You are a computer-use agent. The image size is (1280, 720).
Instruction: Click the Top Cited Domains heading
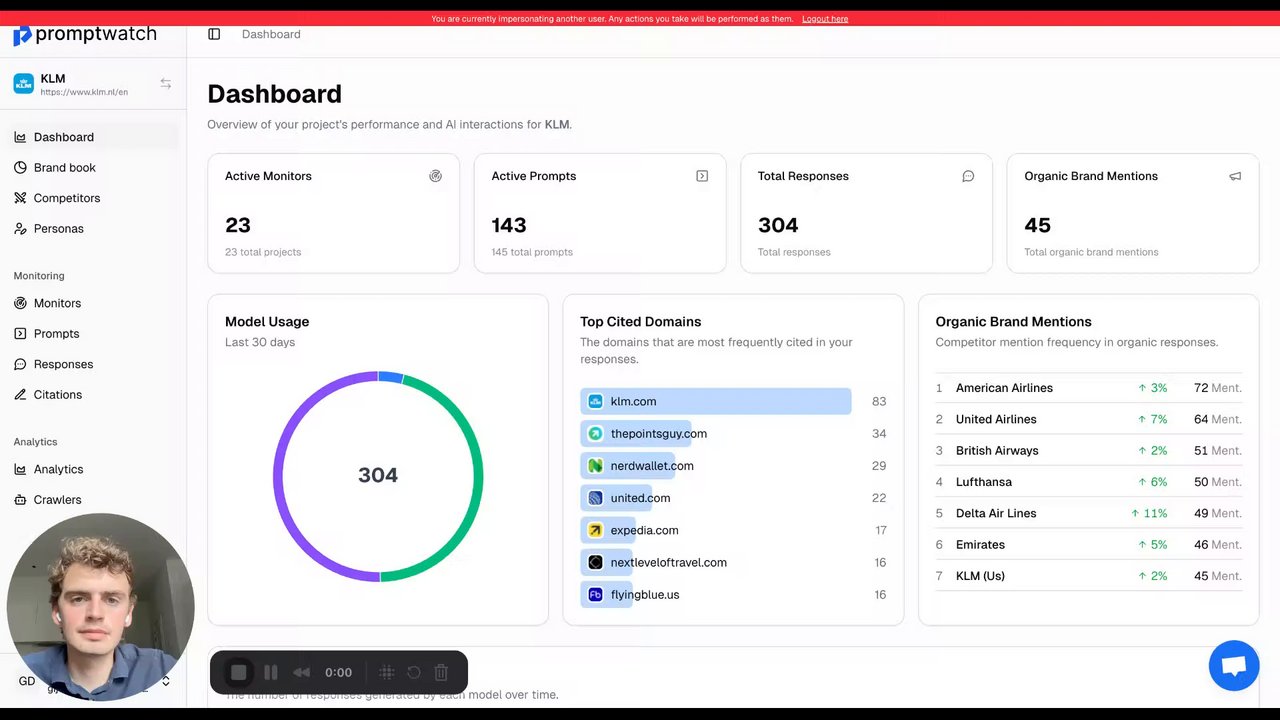point(640,322)
